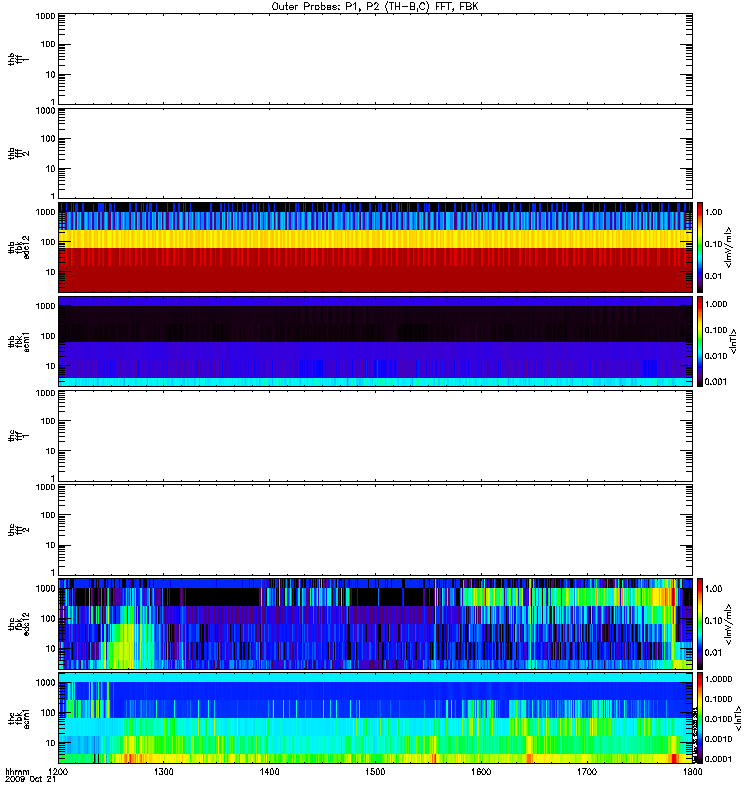Click the "2009 Oct 21" date label
Screen dimensions: 750x800
click(x=31, y=780)
